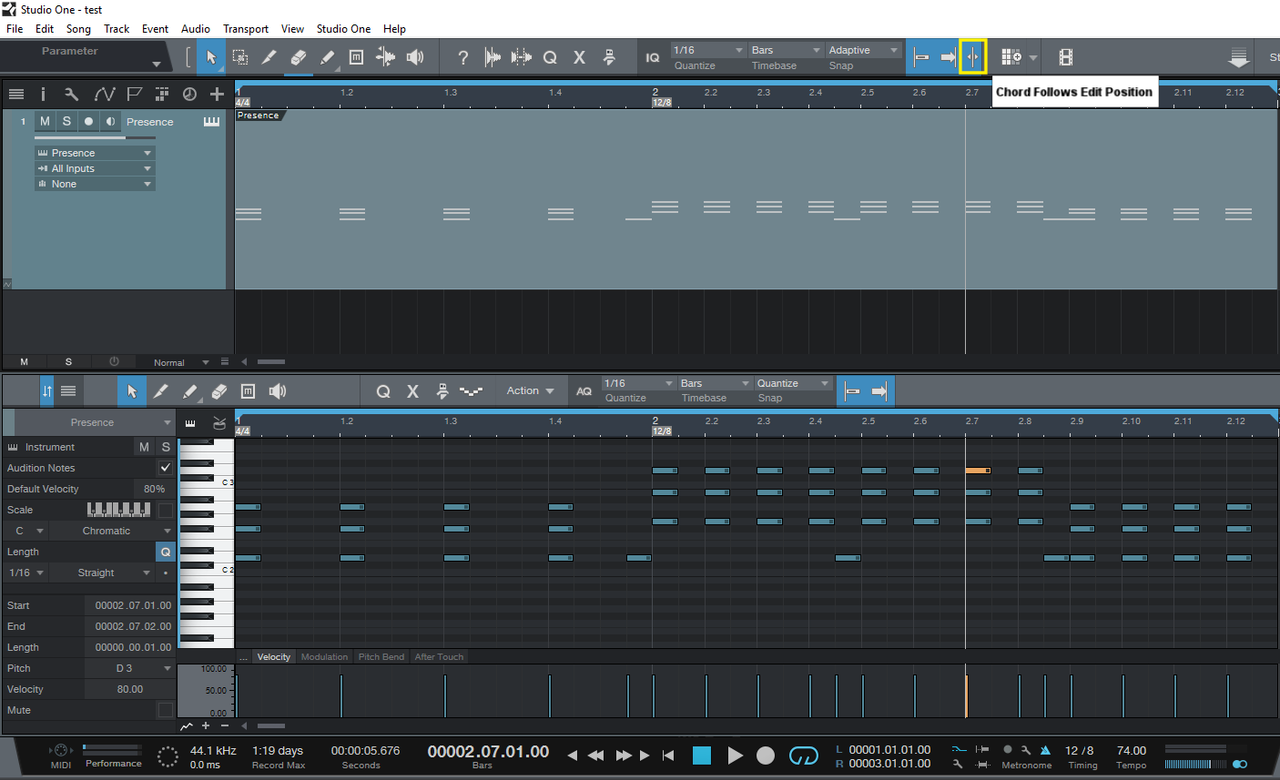This screenshot has height=780, width=1280.
Task: Open the Adaptive Snap dropdown
Action: (864, 50)
